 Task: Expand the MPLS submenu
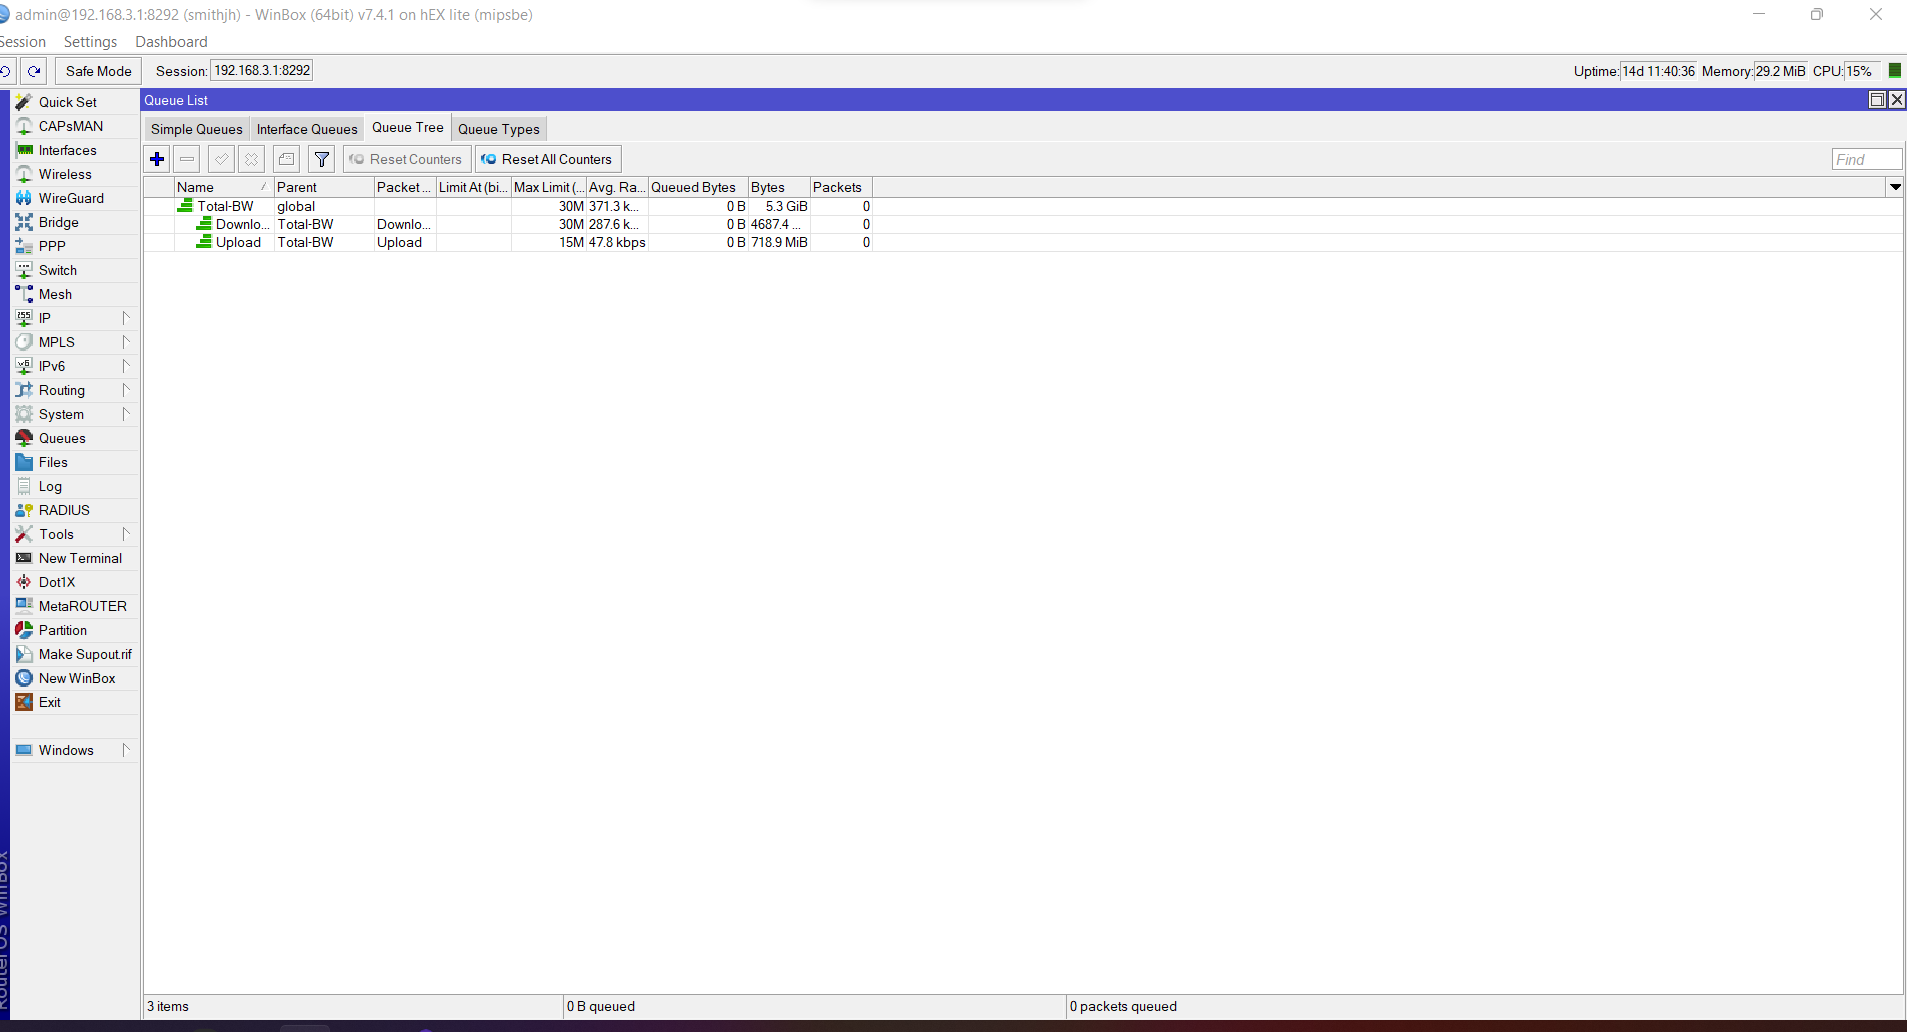pyautogui.click(x=75, y=342)
